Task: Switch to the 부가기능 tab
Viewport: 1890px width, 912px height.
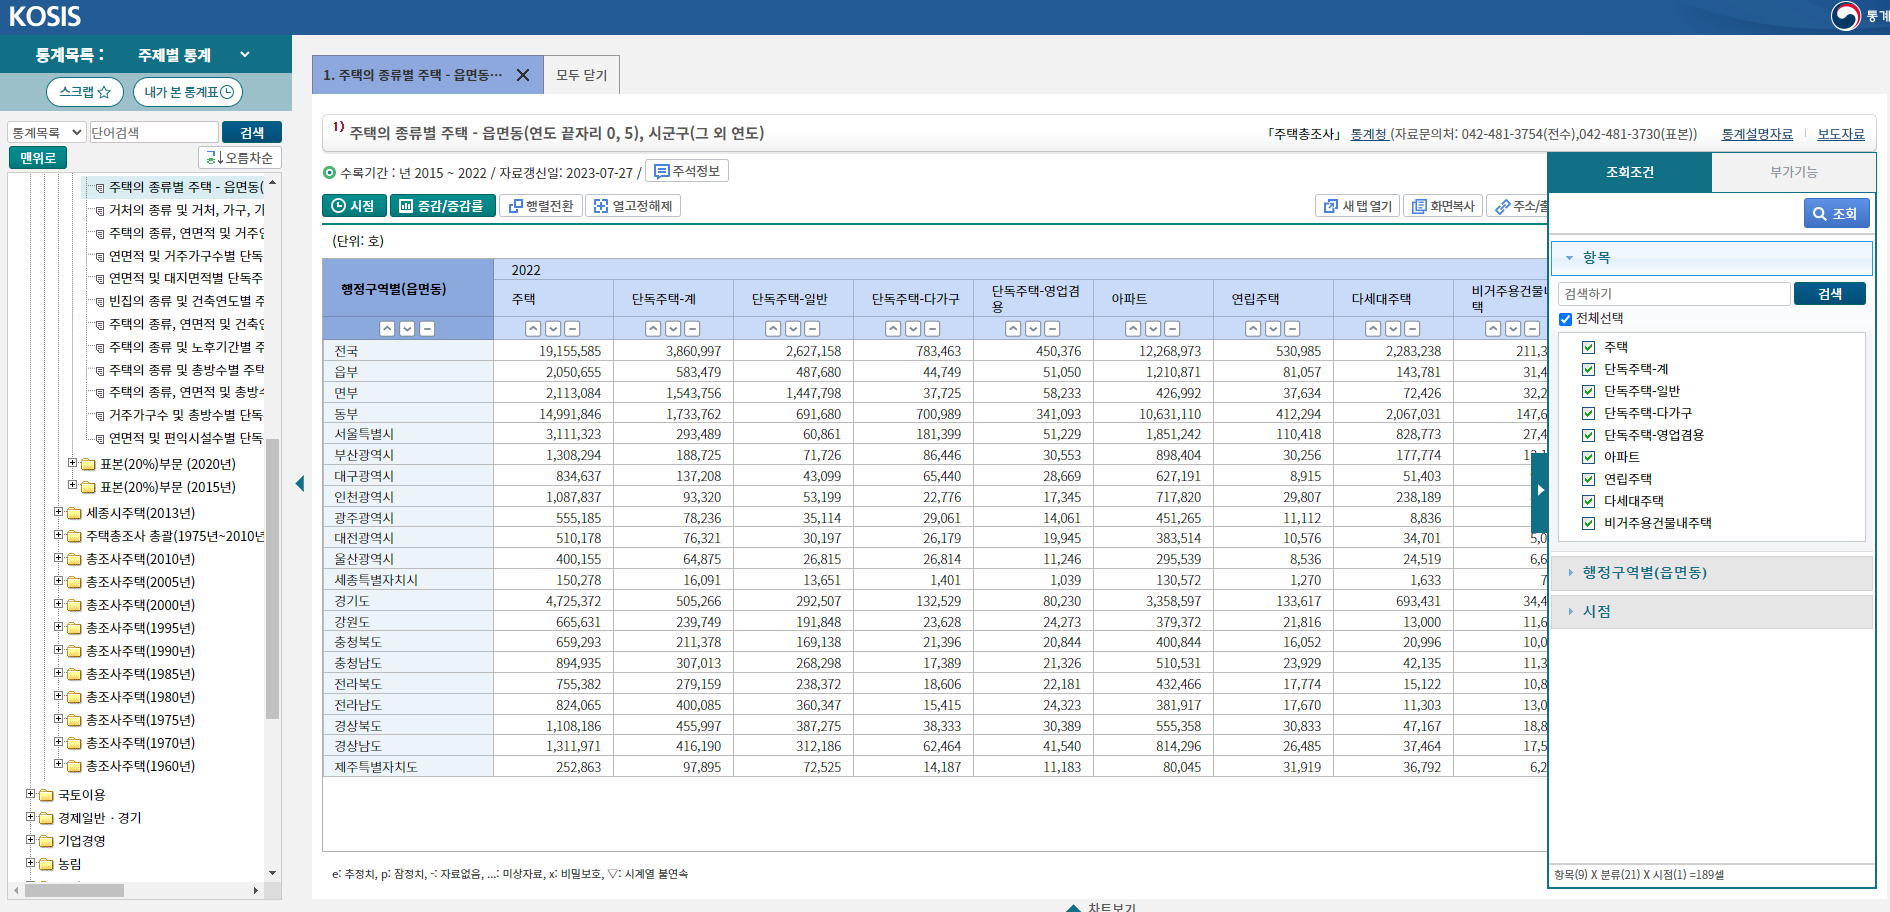Action: (x=1793, y=172)
